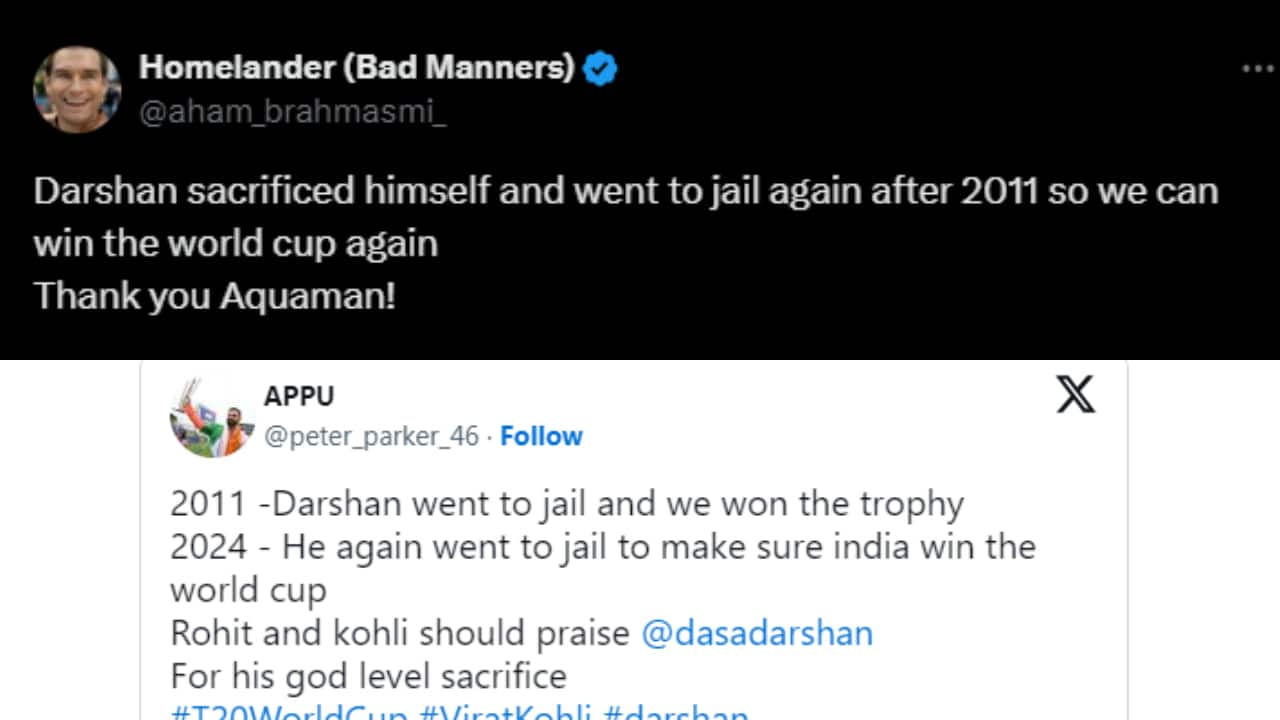Click the Homelander (Bad Manners) display name

(357, 68)
